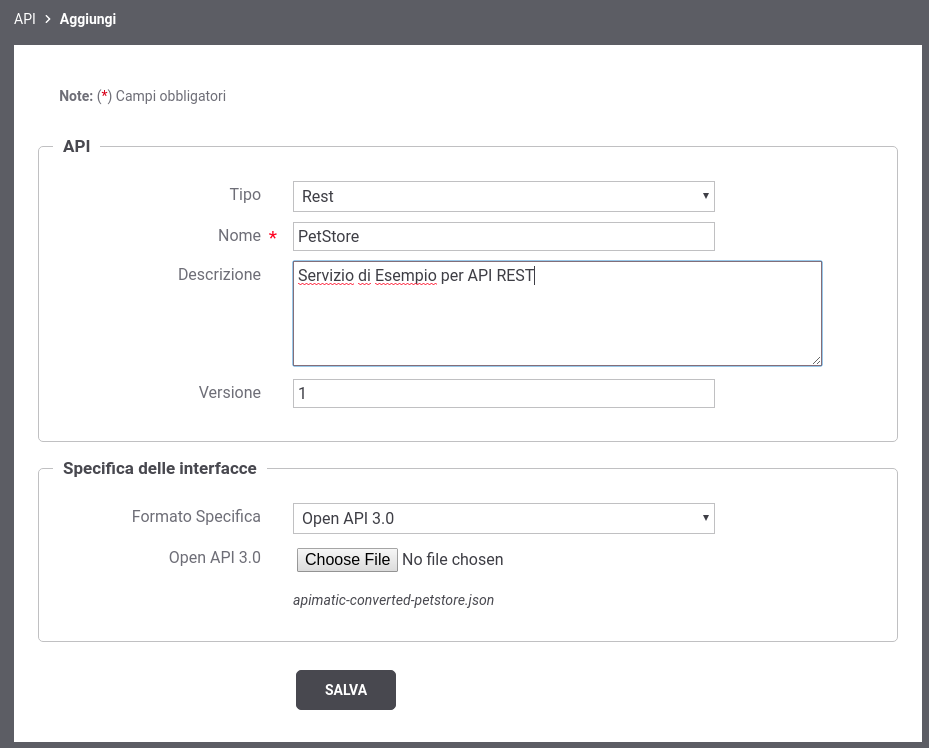Grab the Descrizione textarea resize handle

click(x=816, y=359)
